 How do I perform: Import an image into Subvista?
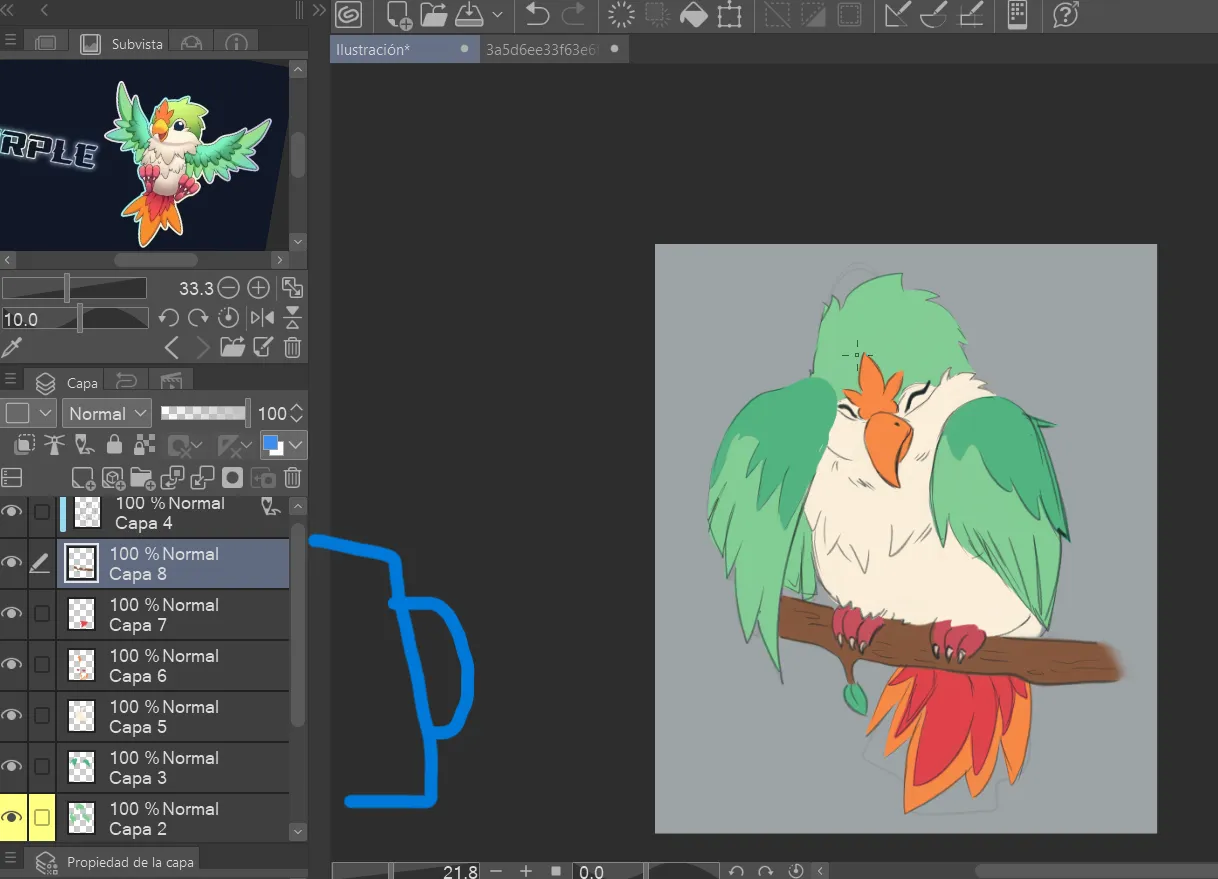coord(233,348)
